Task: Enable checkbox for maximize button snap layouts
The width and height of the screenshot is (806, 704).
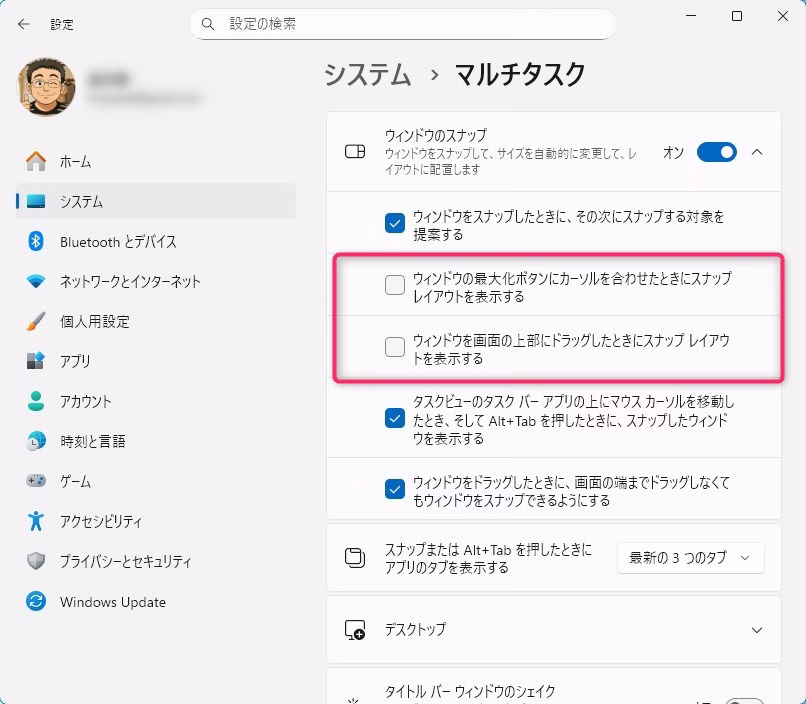Action: point(395,286)
